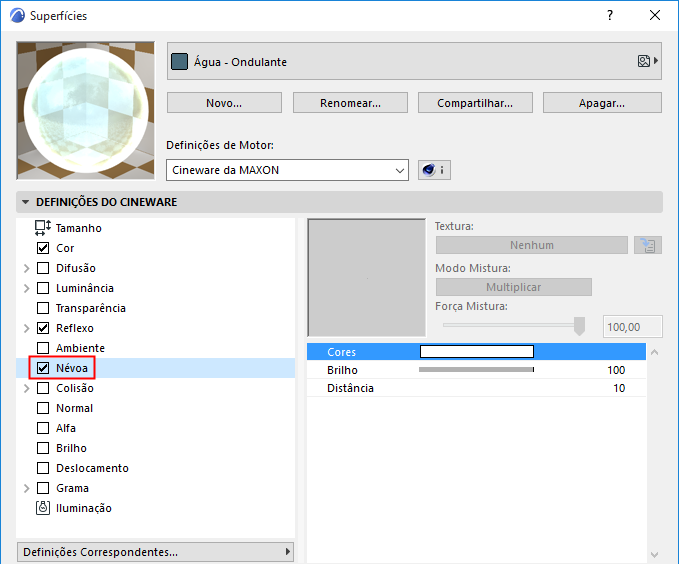This screenshot has width=679, height=564.
Task: Uncheck the Névoa checkbox
Action: (x=43, y=368)
